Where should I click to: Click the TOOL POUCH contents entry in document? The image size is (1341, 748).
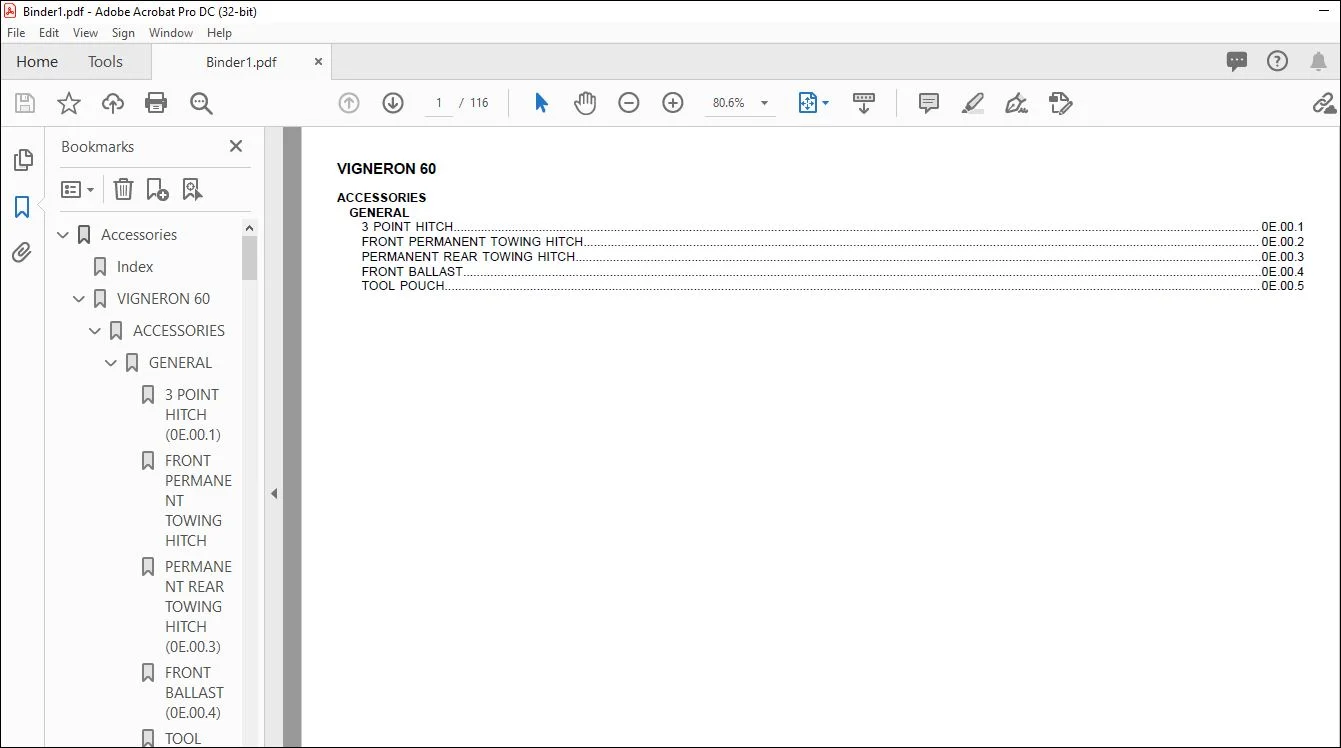pyautogui.click(x=832, y=286)
